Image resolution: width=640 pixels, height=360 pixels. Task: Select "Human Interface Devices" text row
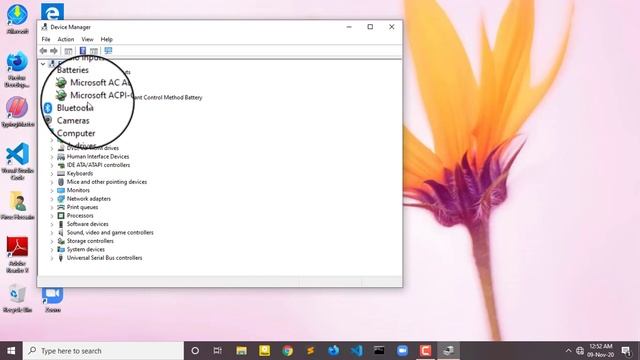[98, 157]
